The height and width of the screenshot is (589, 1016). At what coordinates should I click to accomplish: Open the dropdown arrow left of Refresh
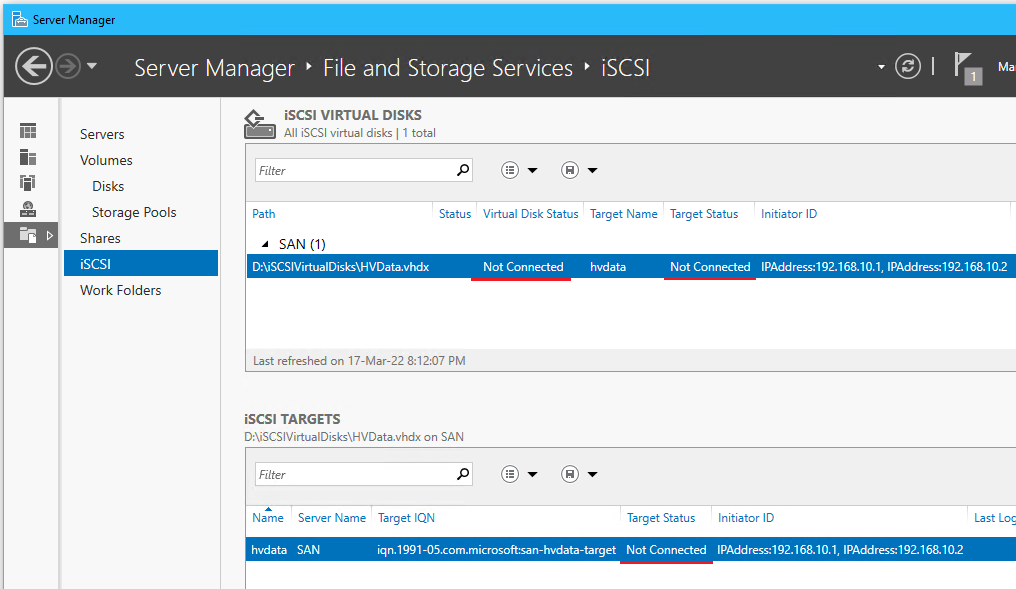pos(881,67)
